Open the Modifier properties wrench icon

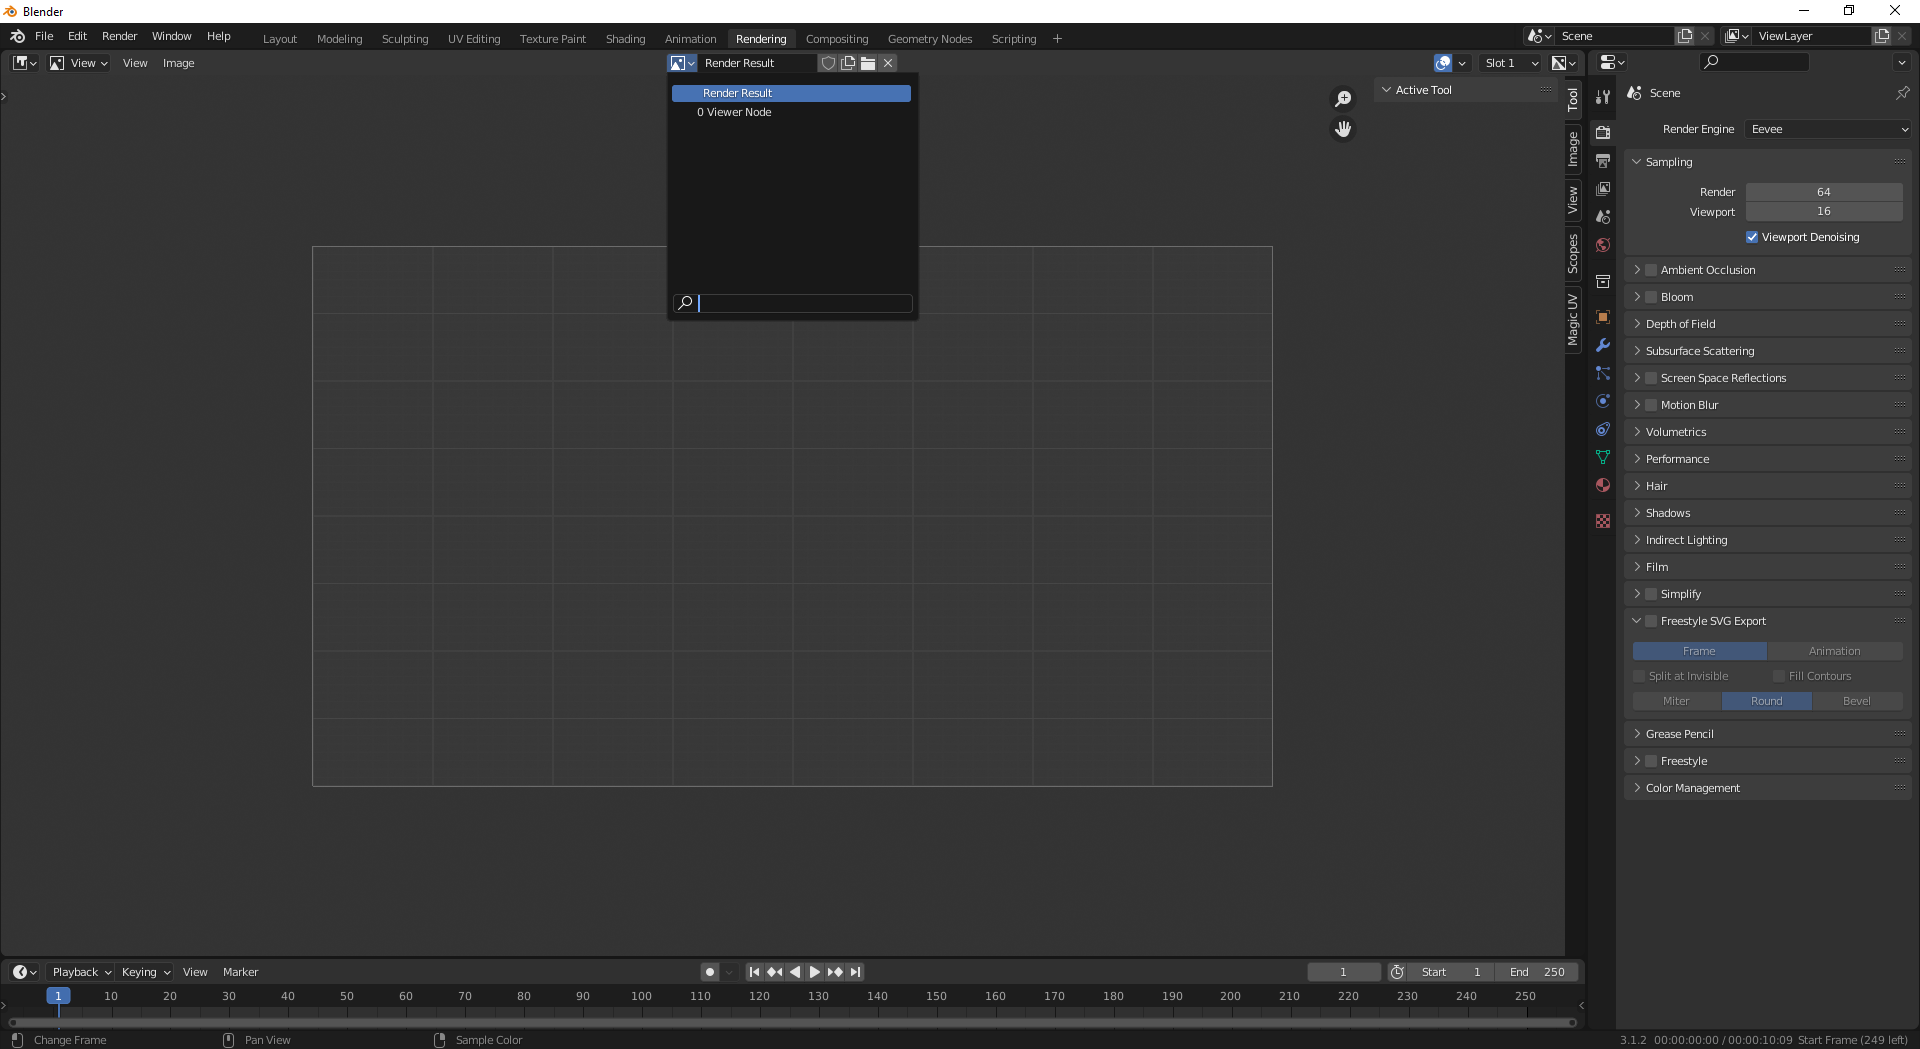coord(1603,345)
